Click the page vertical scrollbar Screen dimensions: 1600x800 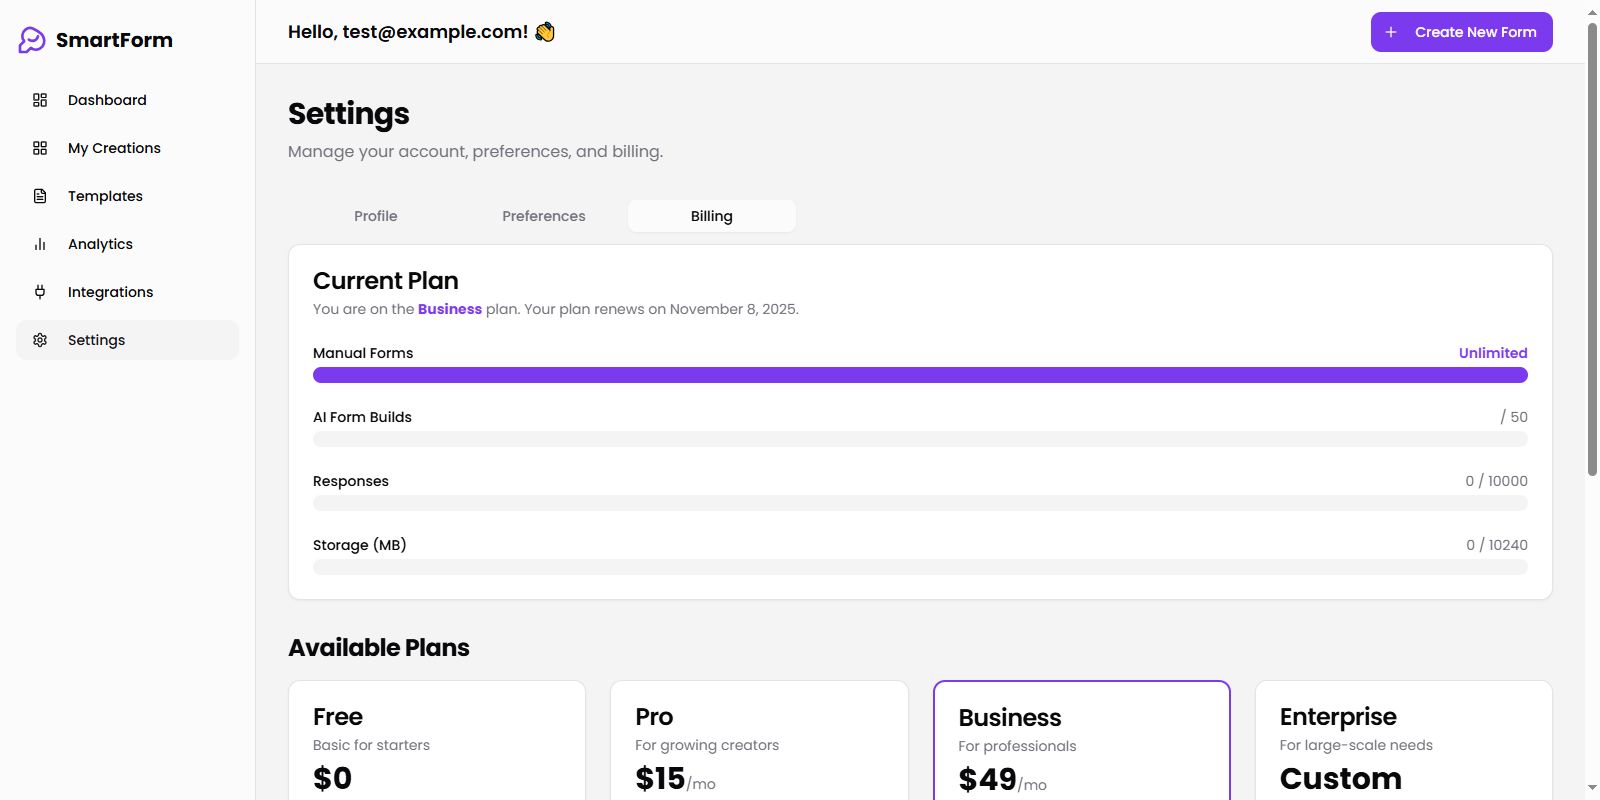pyautogui.click(x=1592, y=250)
